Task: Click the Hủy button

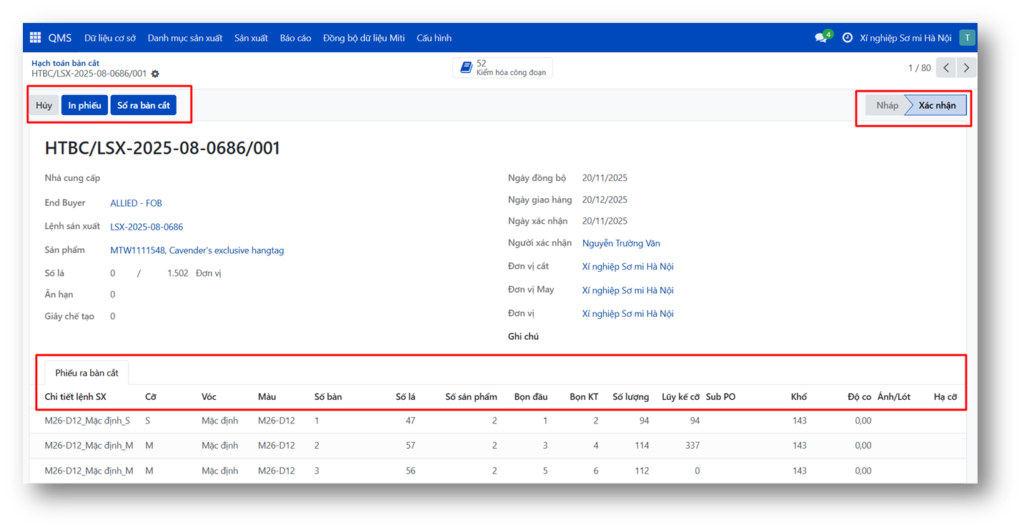Action: pos(44,105)
